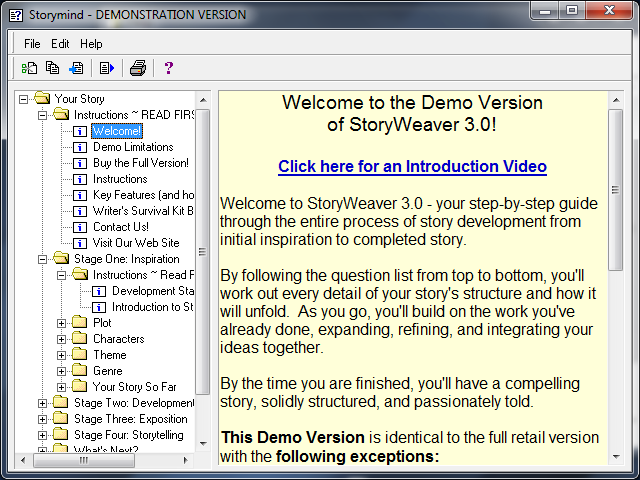Click the tree panel's horizontal scrollbar right arrow
The image size is (640, 480).
(187, 459)
